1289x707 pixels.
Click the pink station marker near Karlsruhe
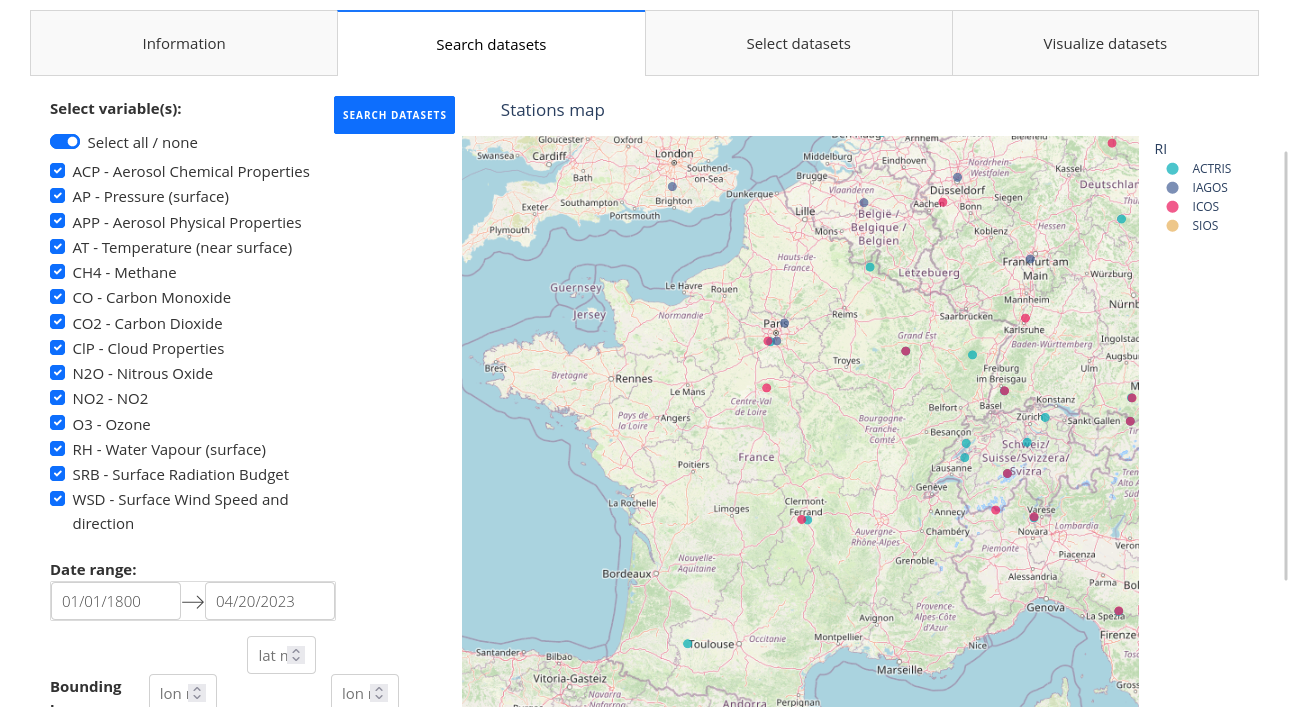click(1025, 318)
